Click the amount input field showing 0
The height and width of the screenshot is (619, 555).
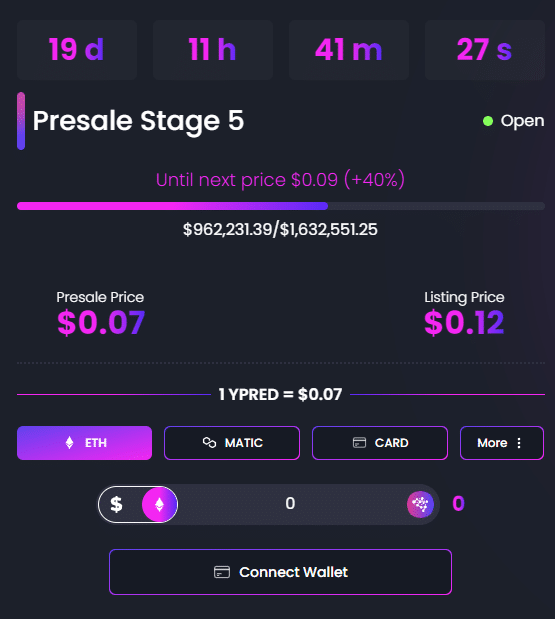pos(290,504)
